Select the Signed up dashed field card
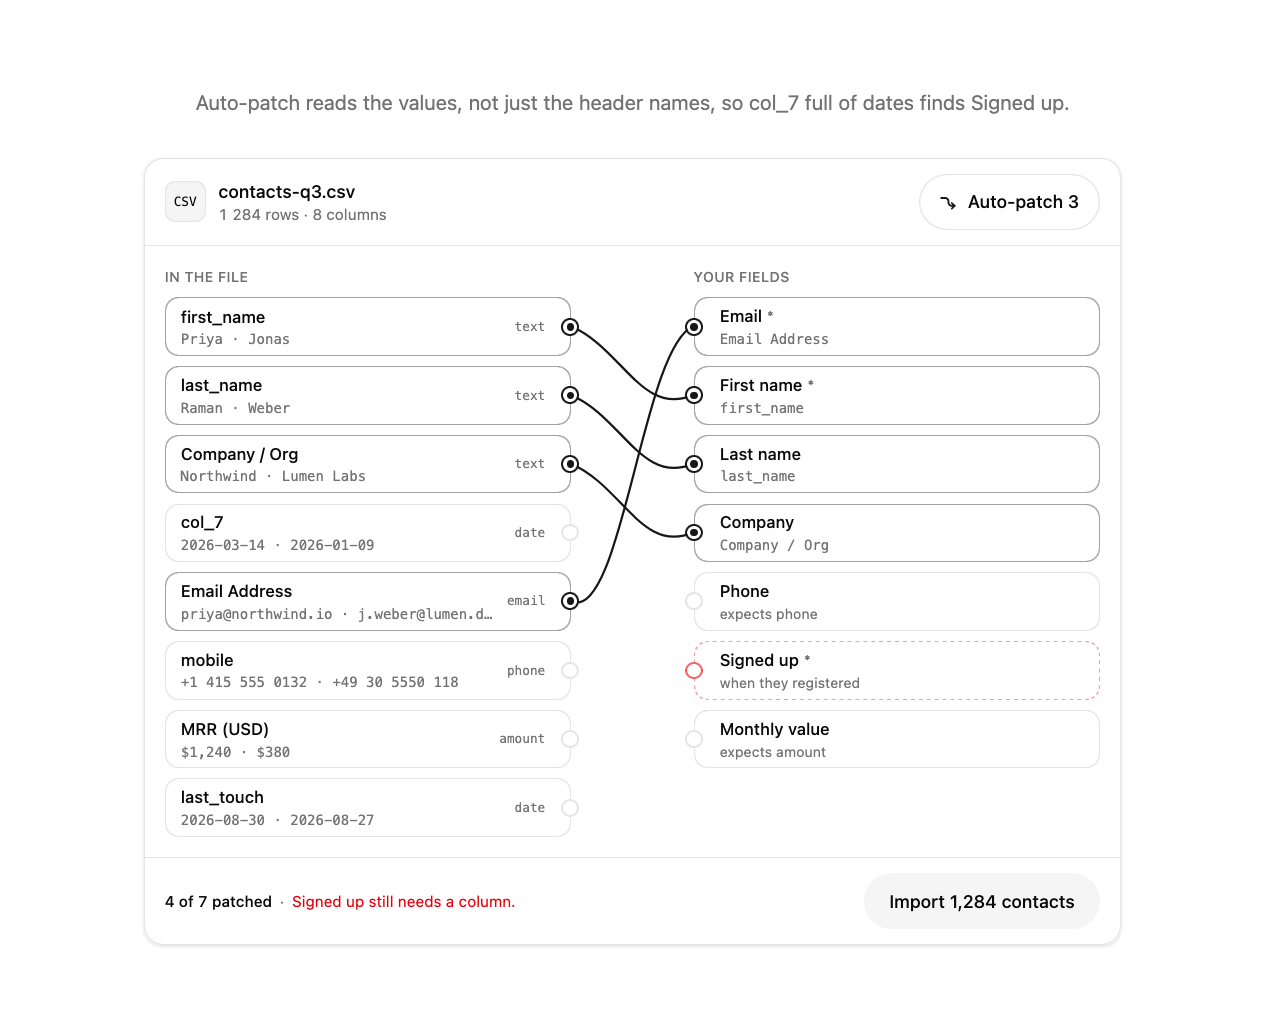The height and width of the screenshot is (1034, 1266). click(897, 670)
